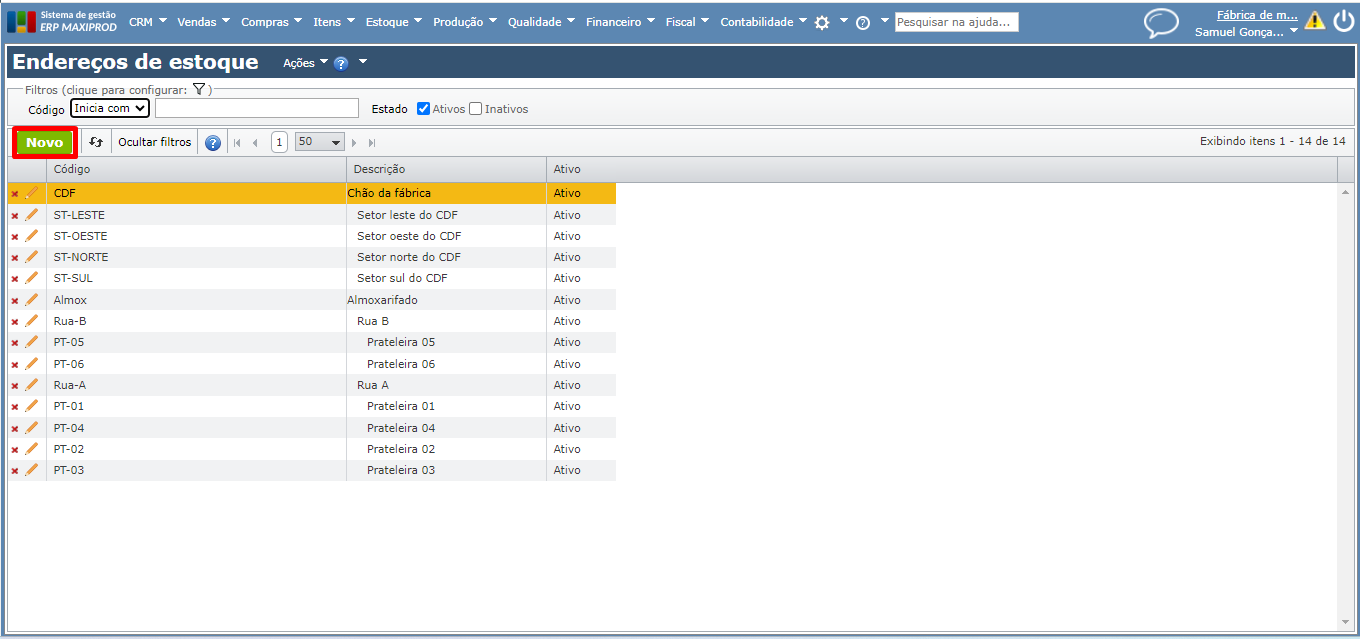Open the help question mark in top menu

[863, 22]
